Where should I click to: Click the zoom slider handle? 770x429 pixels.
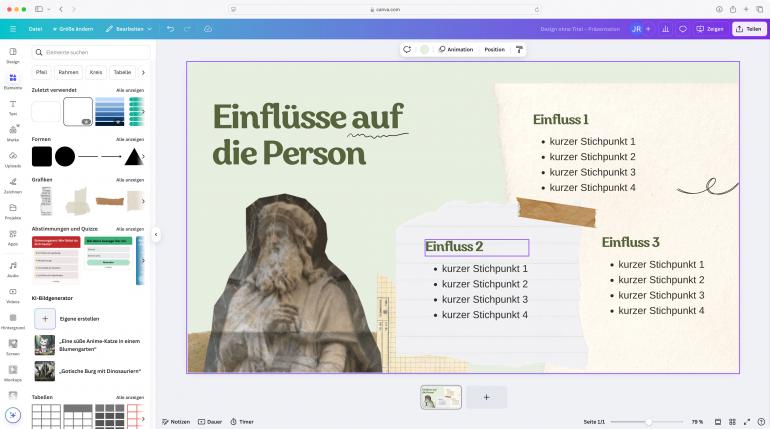point(649,422)
